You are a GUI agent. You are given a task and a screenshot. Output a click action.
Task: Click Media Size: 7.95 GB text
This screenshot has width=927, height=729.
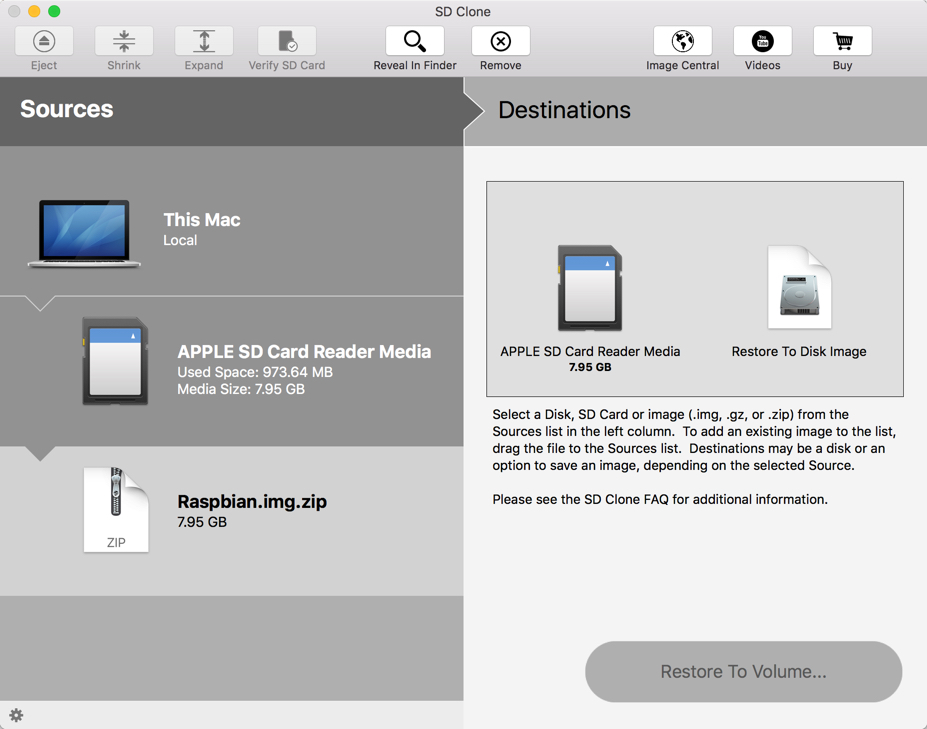coord(241,389)
